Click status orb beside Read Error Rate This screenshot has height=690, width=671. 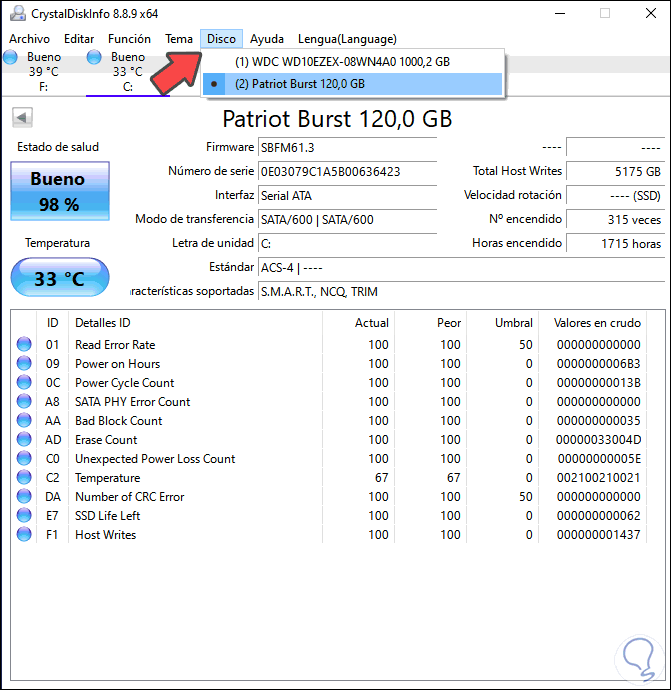24,344
